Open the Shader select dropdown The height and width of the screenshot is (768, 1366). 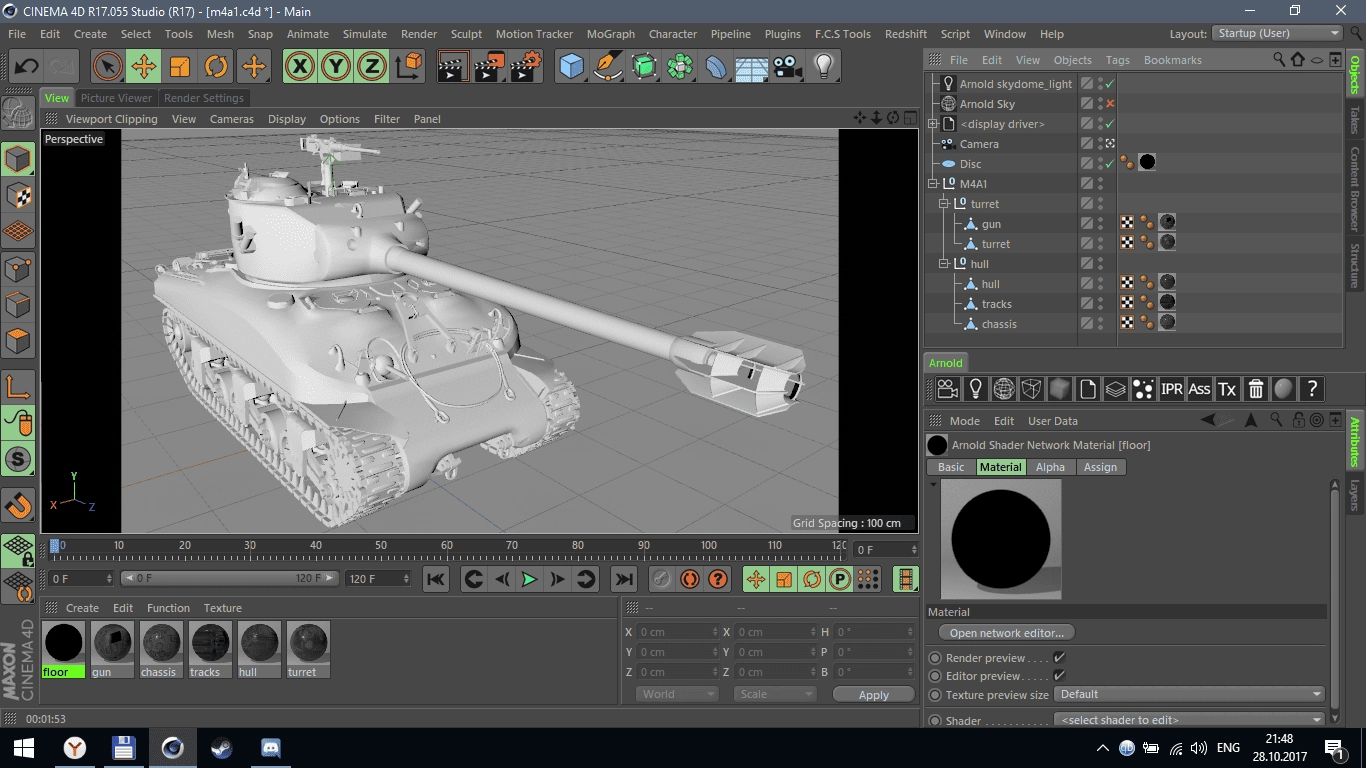tap(1190, 720)
